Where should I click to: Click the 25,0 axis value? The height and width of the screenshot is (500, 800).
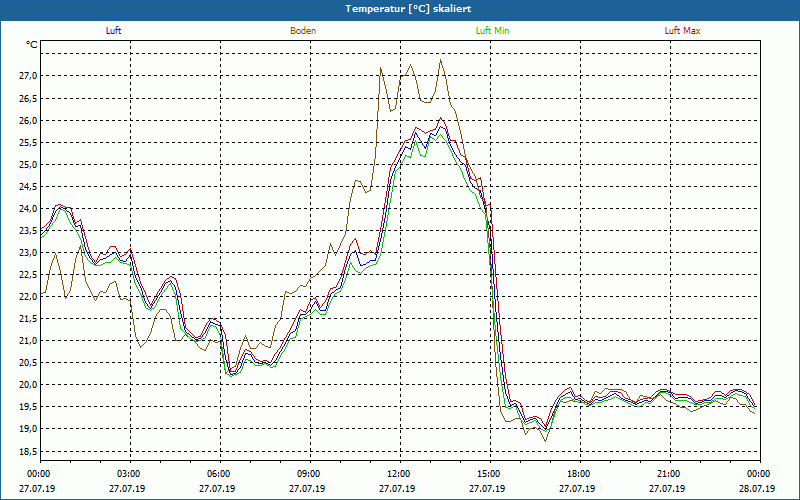(28, 164)
